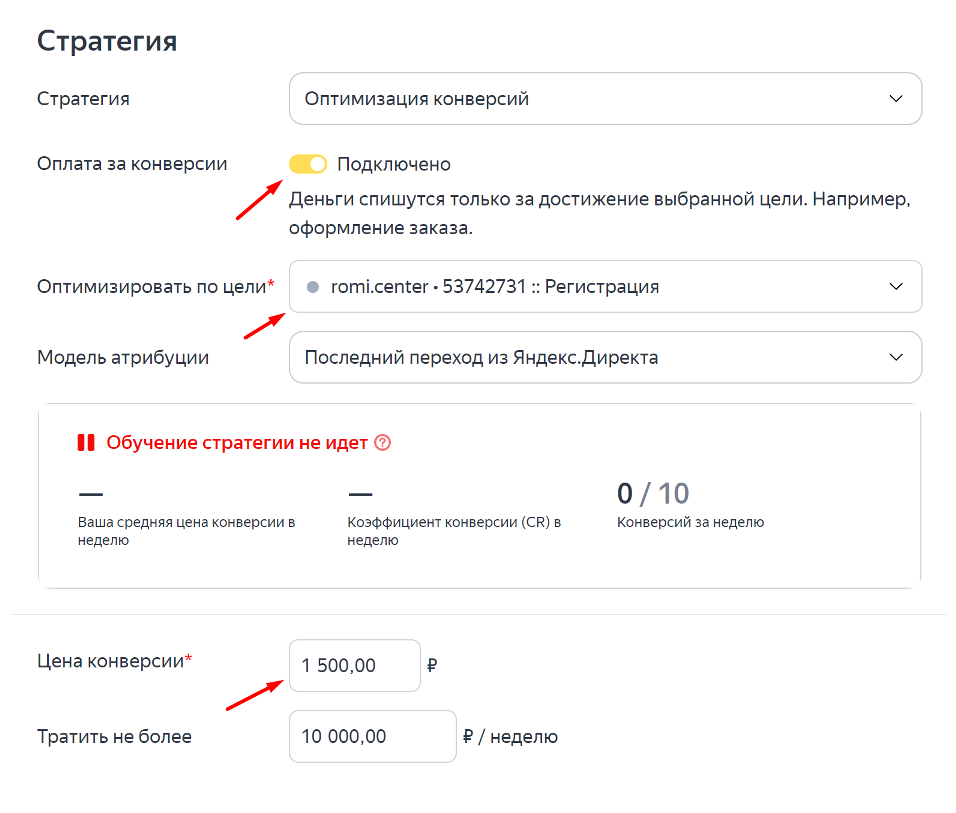Click inside the "Цена конверсии" input field
956x813 pixels.
(x=354, y=664)
